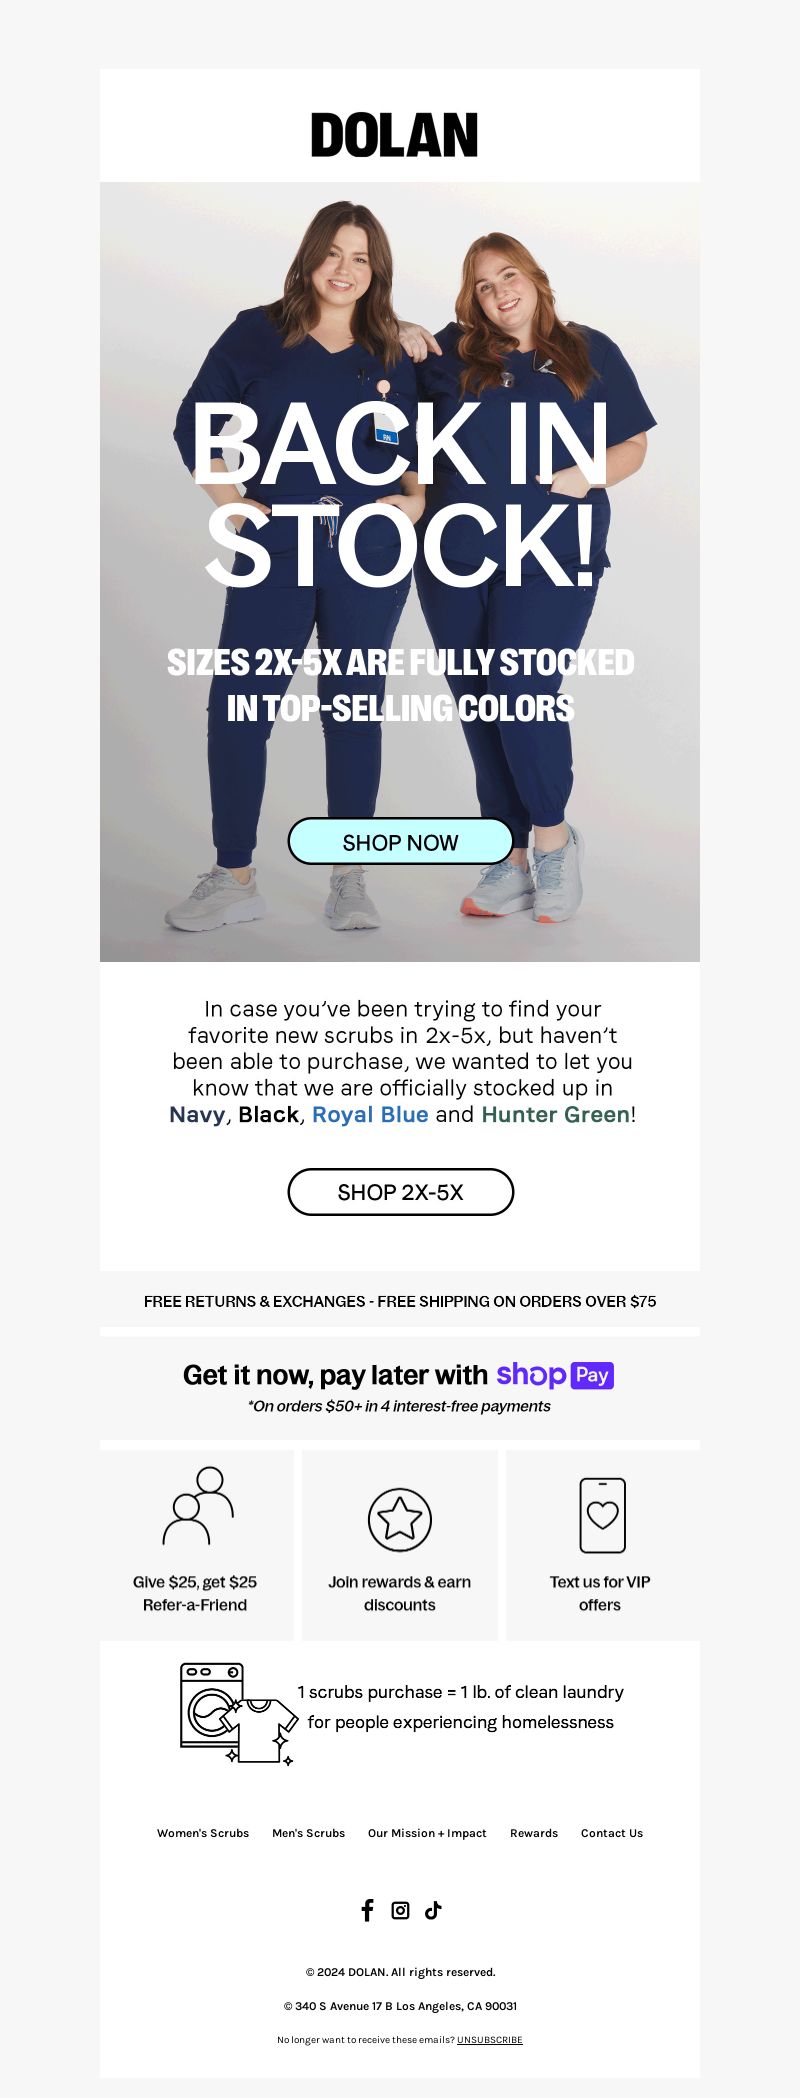The image size is (800, 2098).
Task: Click the rewards star icon
Action: coord(400,1520)
